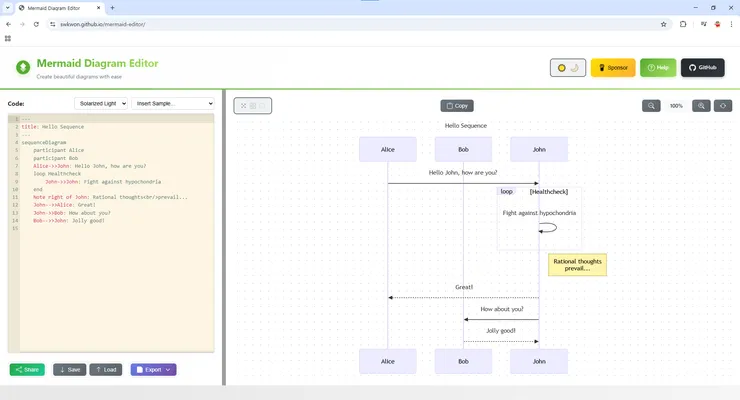
Task: Open the browser extensions puzzle icon
Action: 683,24
